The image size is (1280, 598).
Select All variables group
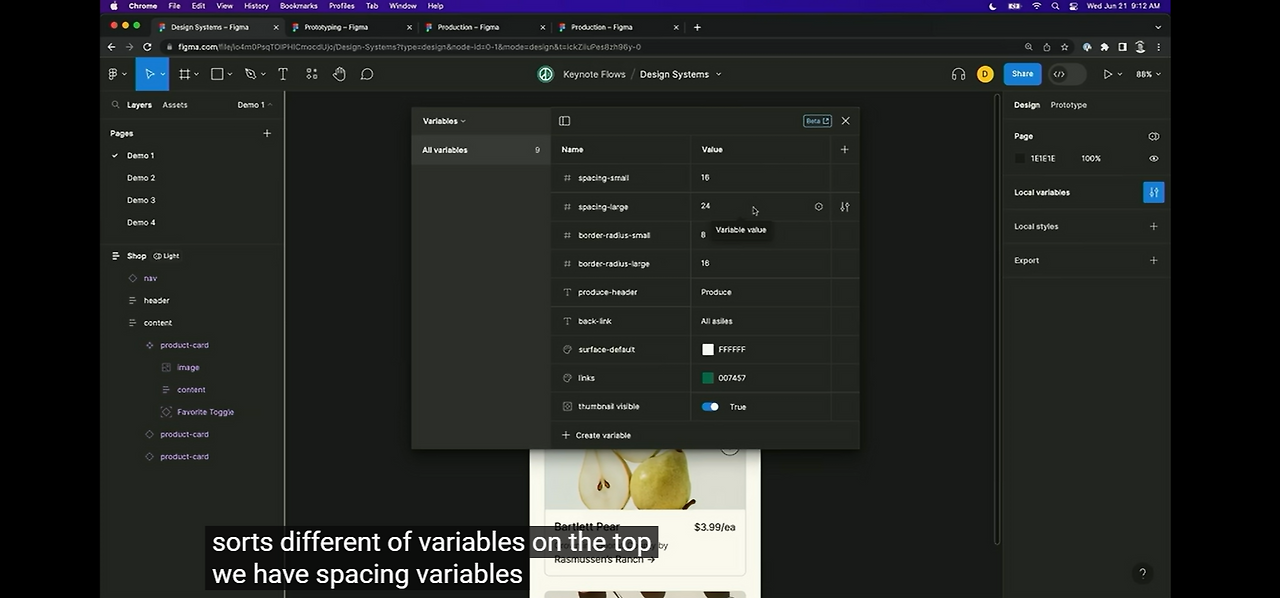click(481, 150)
